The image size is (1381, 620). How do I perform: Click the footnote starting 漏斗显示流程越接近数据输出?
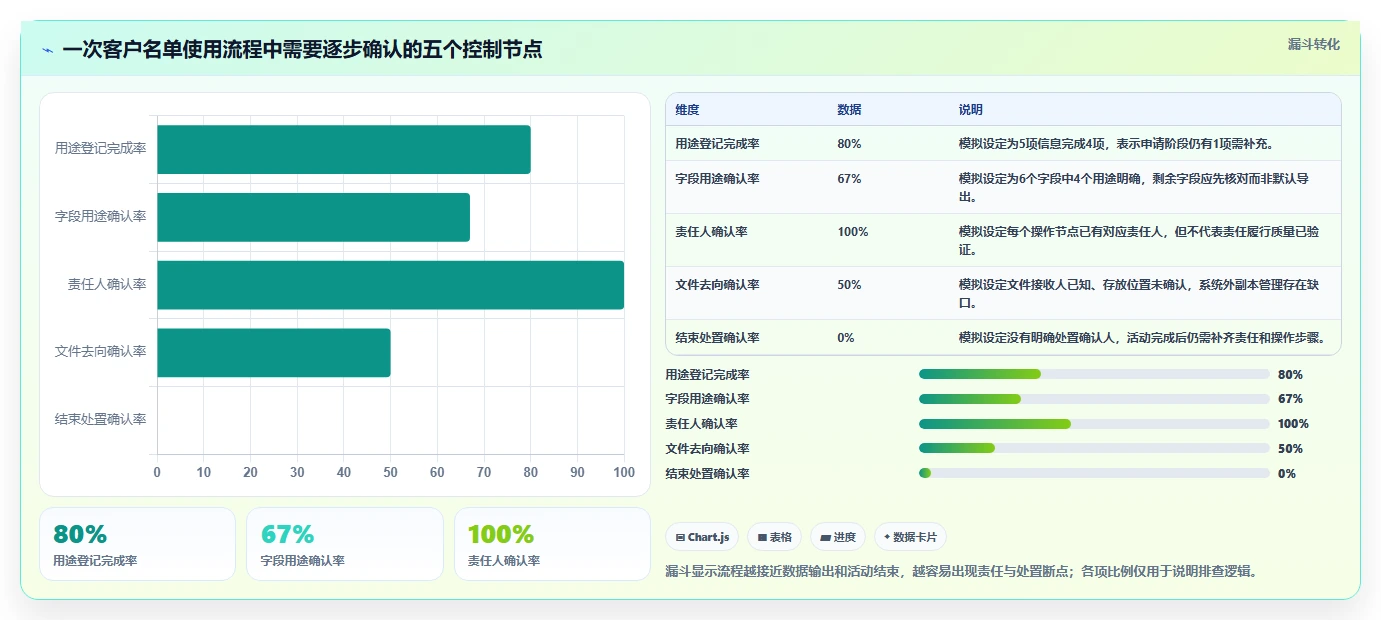[961, 572]
